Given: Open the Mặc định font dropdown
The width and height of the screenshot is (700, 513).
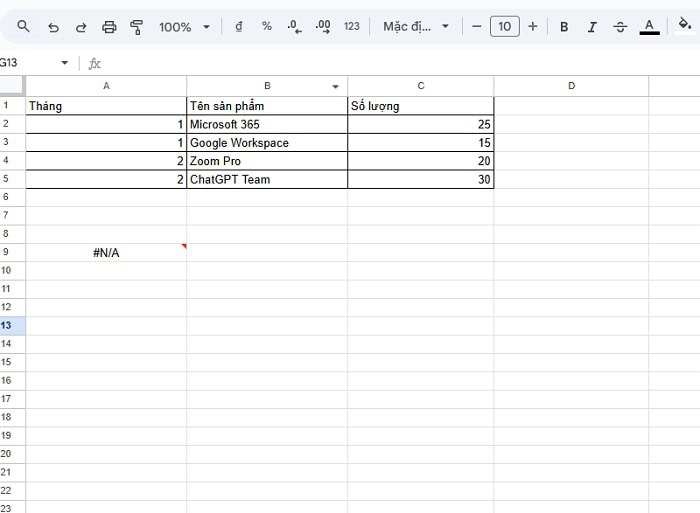Looking at the screenshot, I should 416,27.
